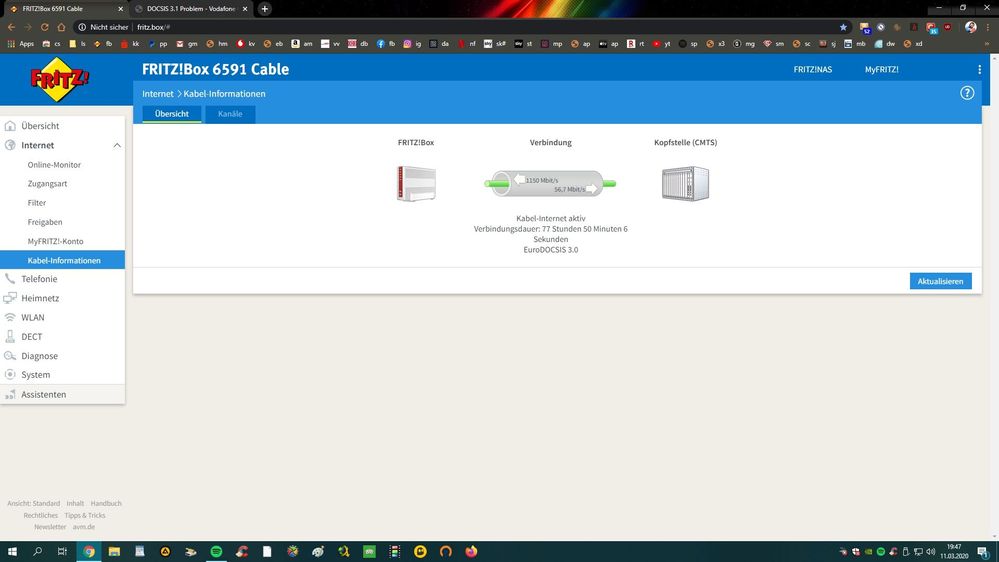The width and height of the screenshot is (999, 562).
Task: Click the browser home icon
Action: 61,27
